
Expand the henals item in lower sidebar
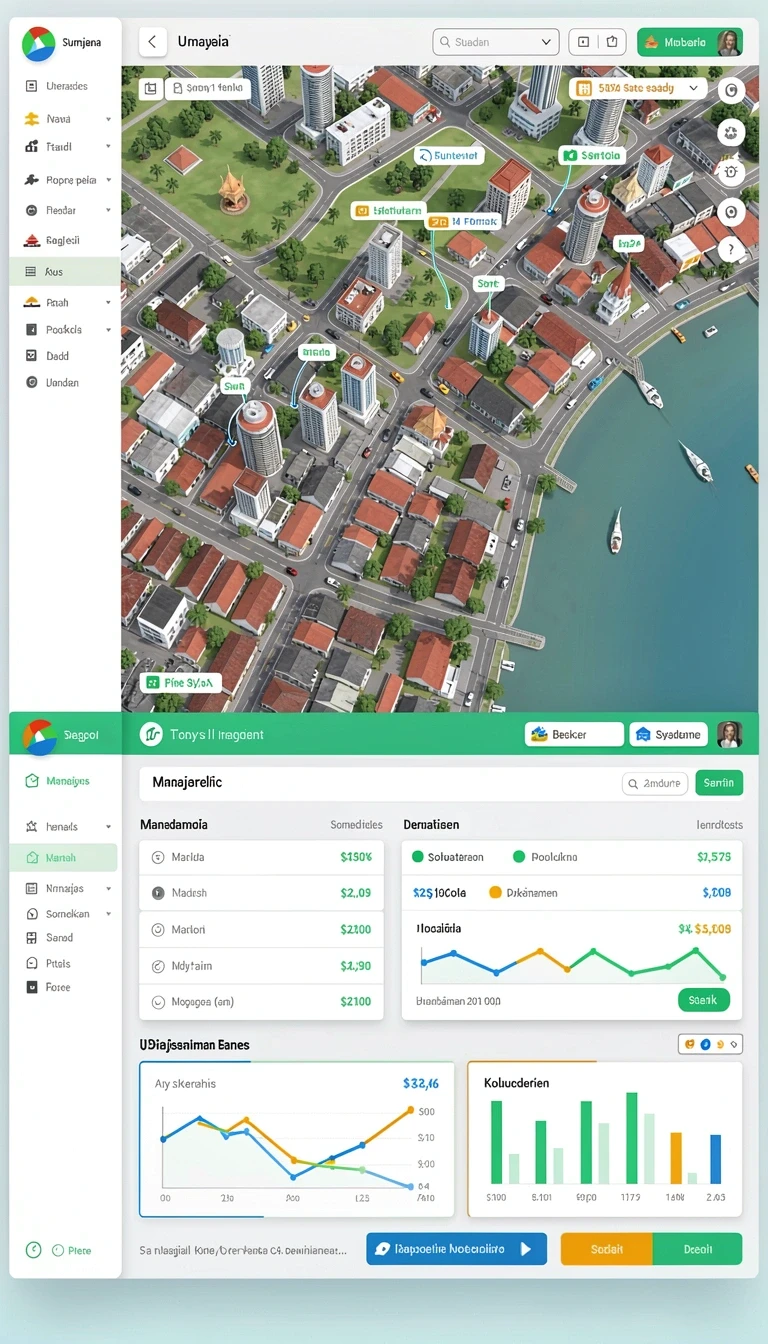pyautogui.click(x=108, y=828)
